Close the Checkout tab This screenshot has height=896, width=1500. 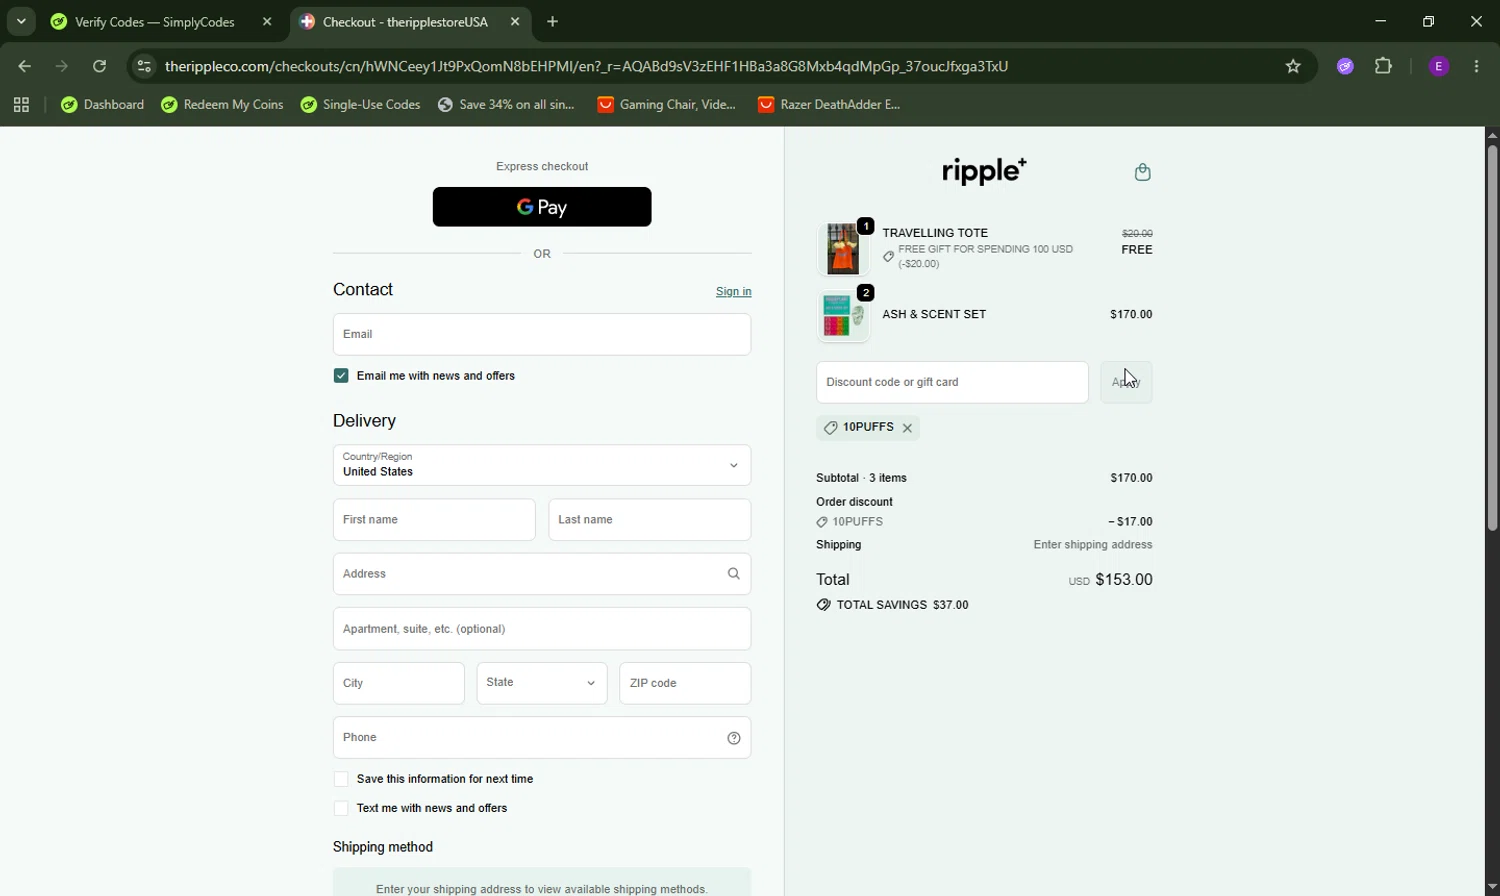coord(515,22)
